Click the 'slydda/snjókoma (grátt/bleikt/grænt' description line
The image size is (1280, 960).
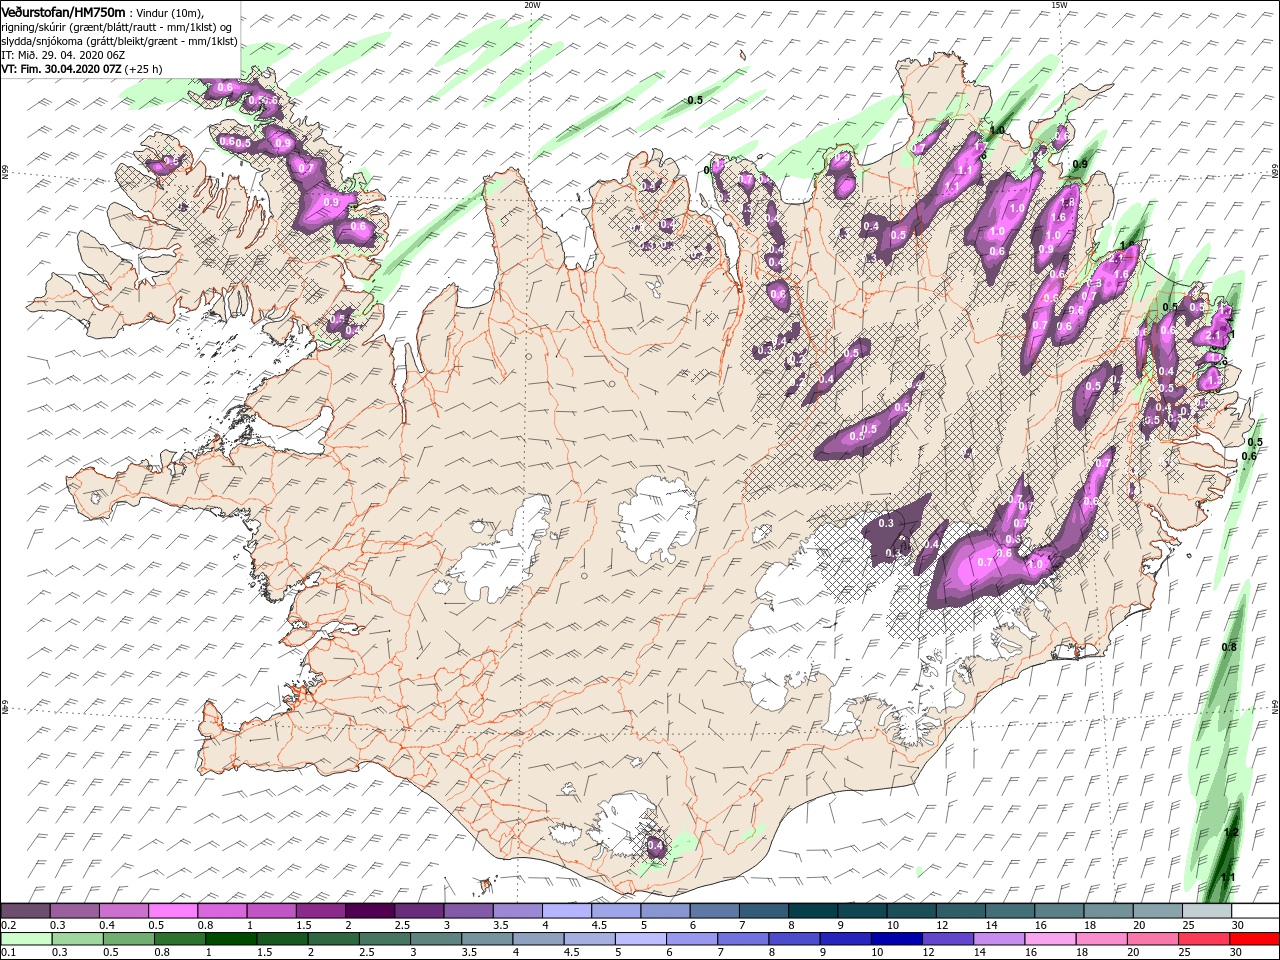(x=120, y=41)
